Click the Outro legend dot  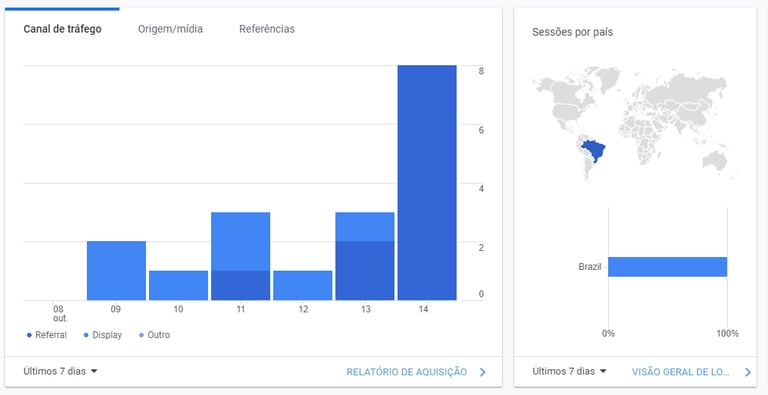[142, 335]
